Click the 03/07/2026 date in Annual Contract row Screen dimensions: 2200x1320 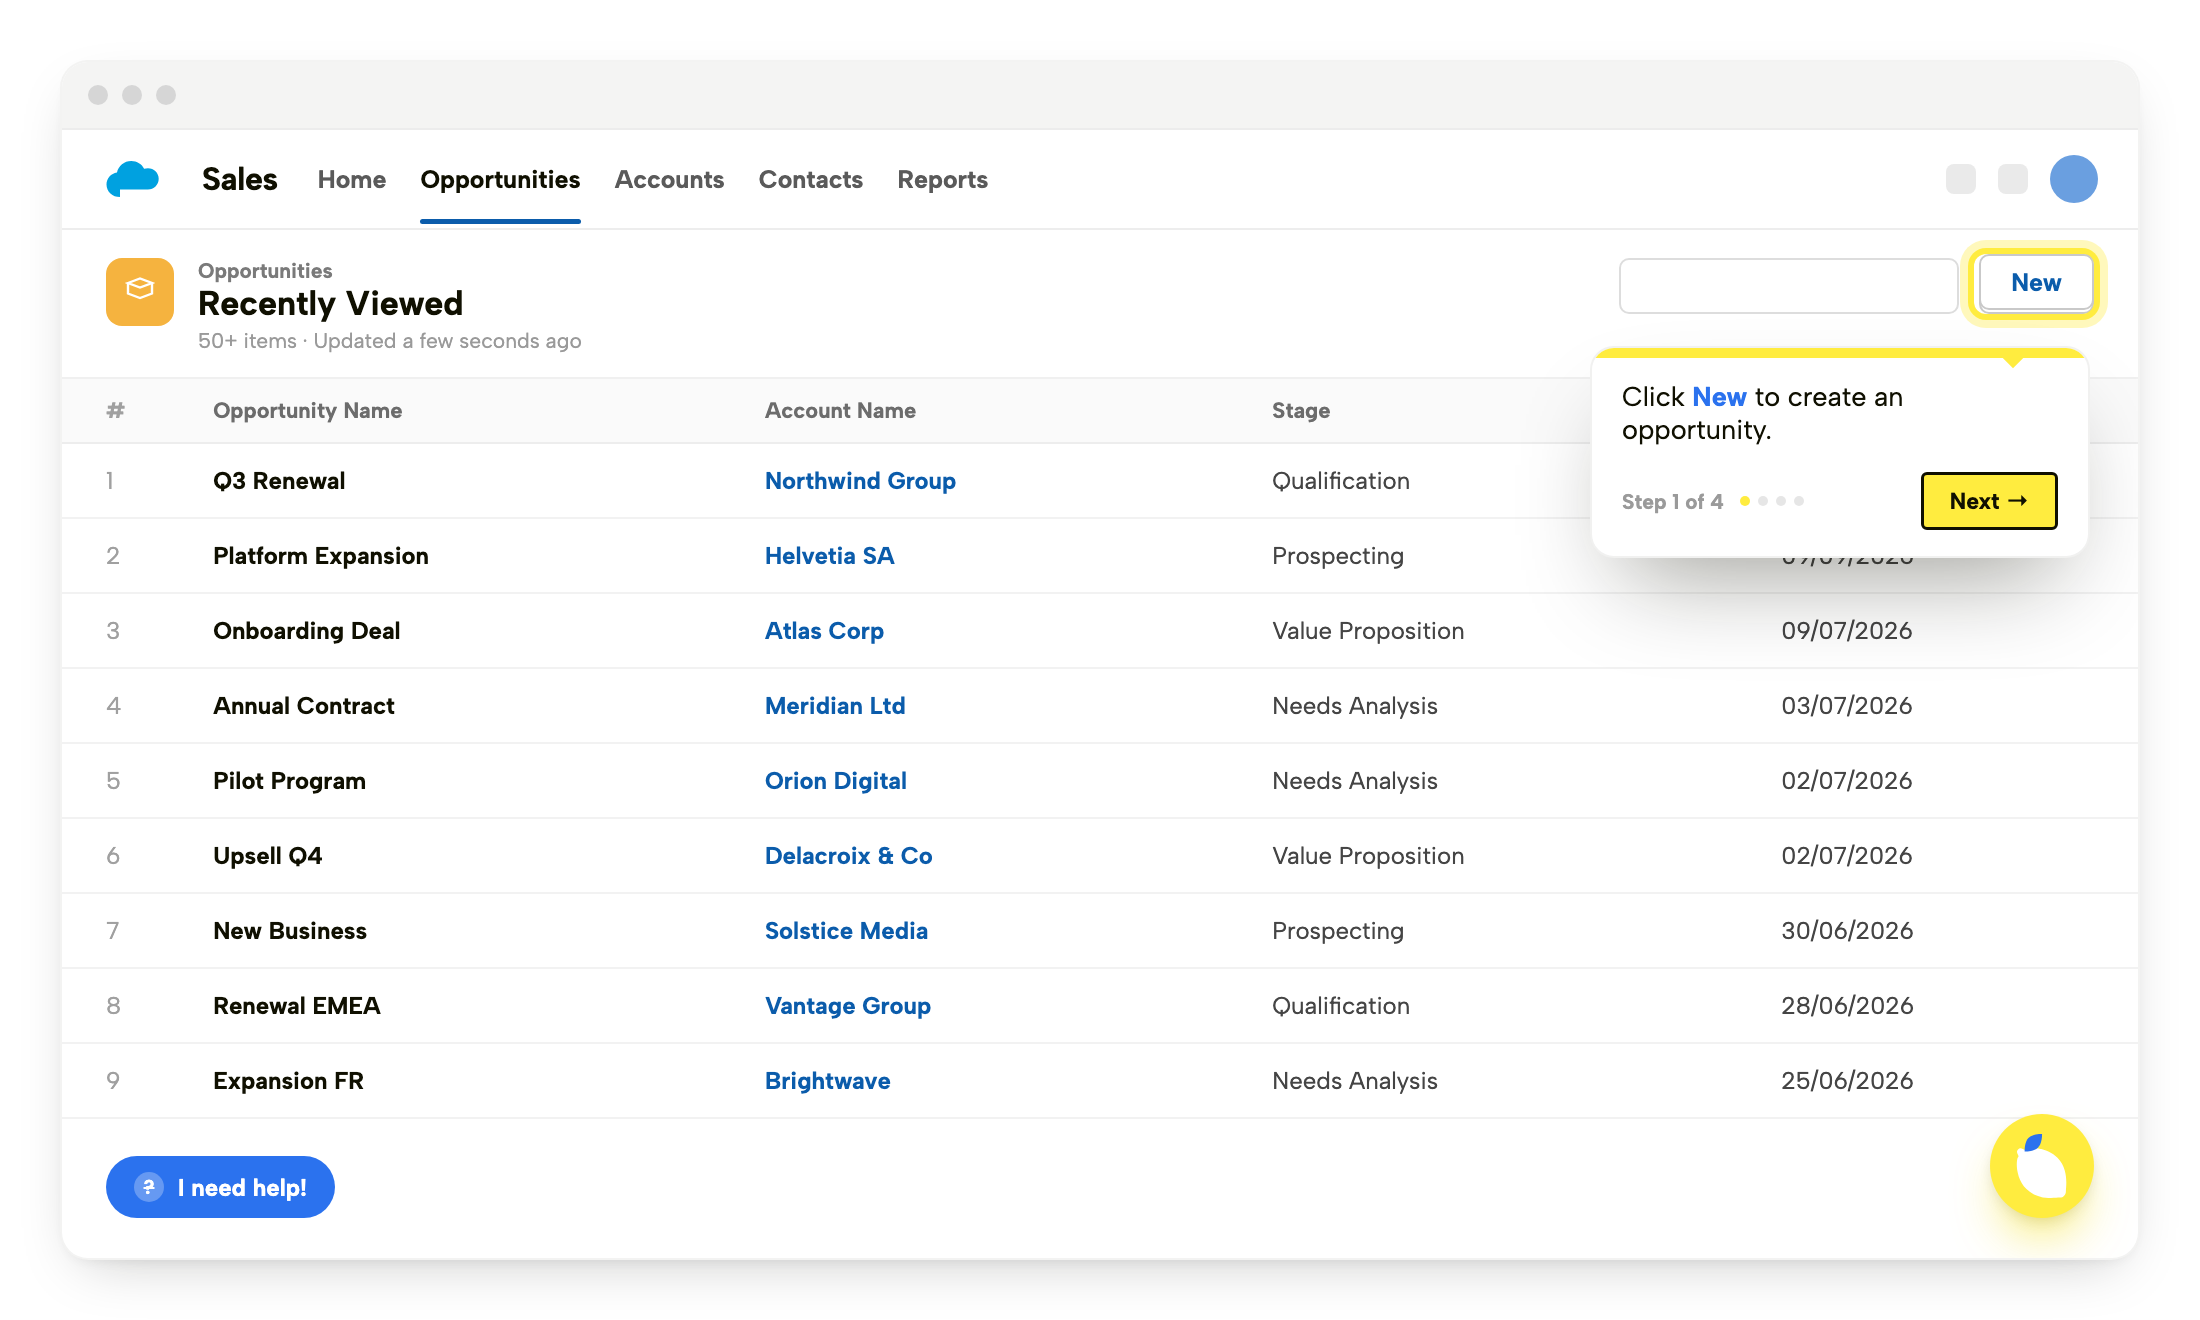click(1847, 706)
